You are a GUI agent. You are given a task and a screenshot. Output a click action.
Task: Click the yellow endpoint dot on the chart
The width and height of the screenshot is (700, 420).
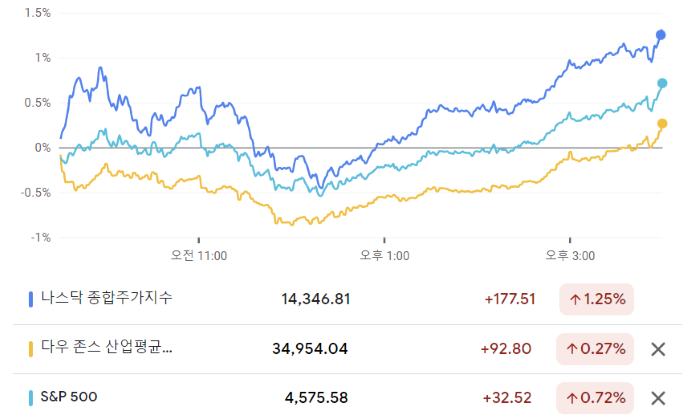pyautogui.click(x=662, y=123)
